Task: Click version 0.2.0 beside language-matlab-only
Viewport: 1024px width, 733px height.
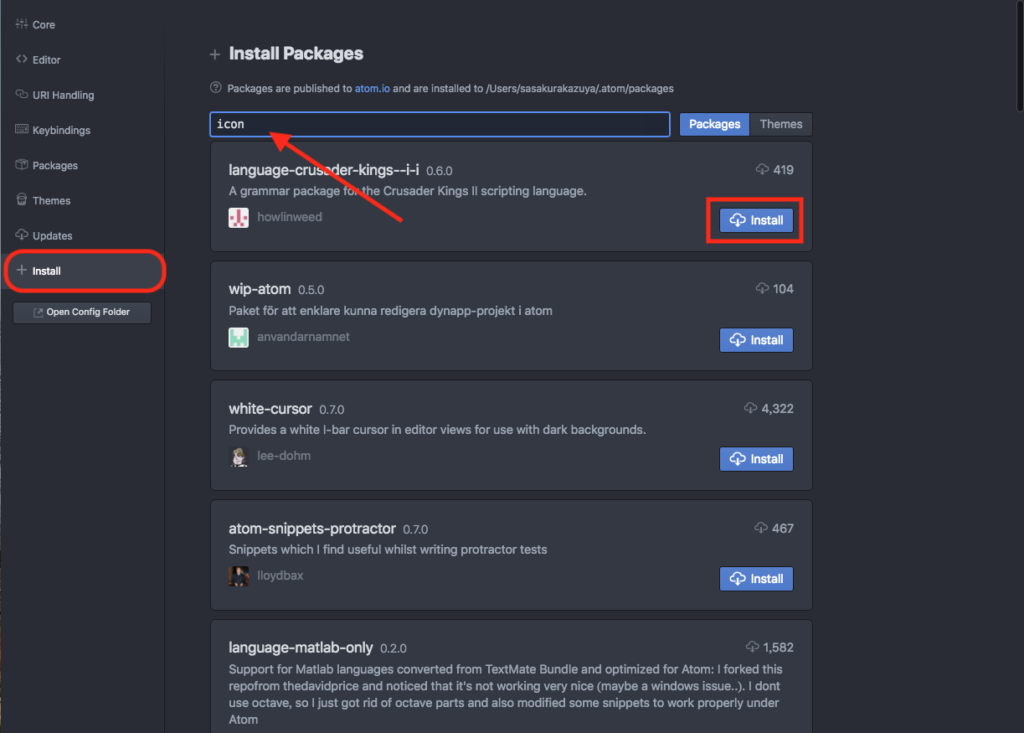Action: (x=393, y=649)
